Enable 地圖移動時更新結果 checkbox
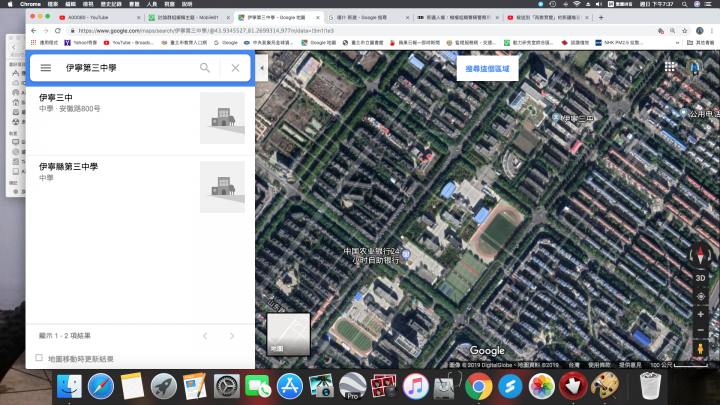This screenshot has height=405, width=720. [x=39, y=358]
